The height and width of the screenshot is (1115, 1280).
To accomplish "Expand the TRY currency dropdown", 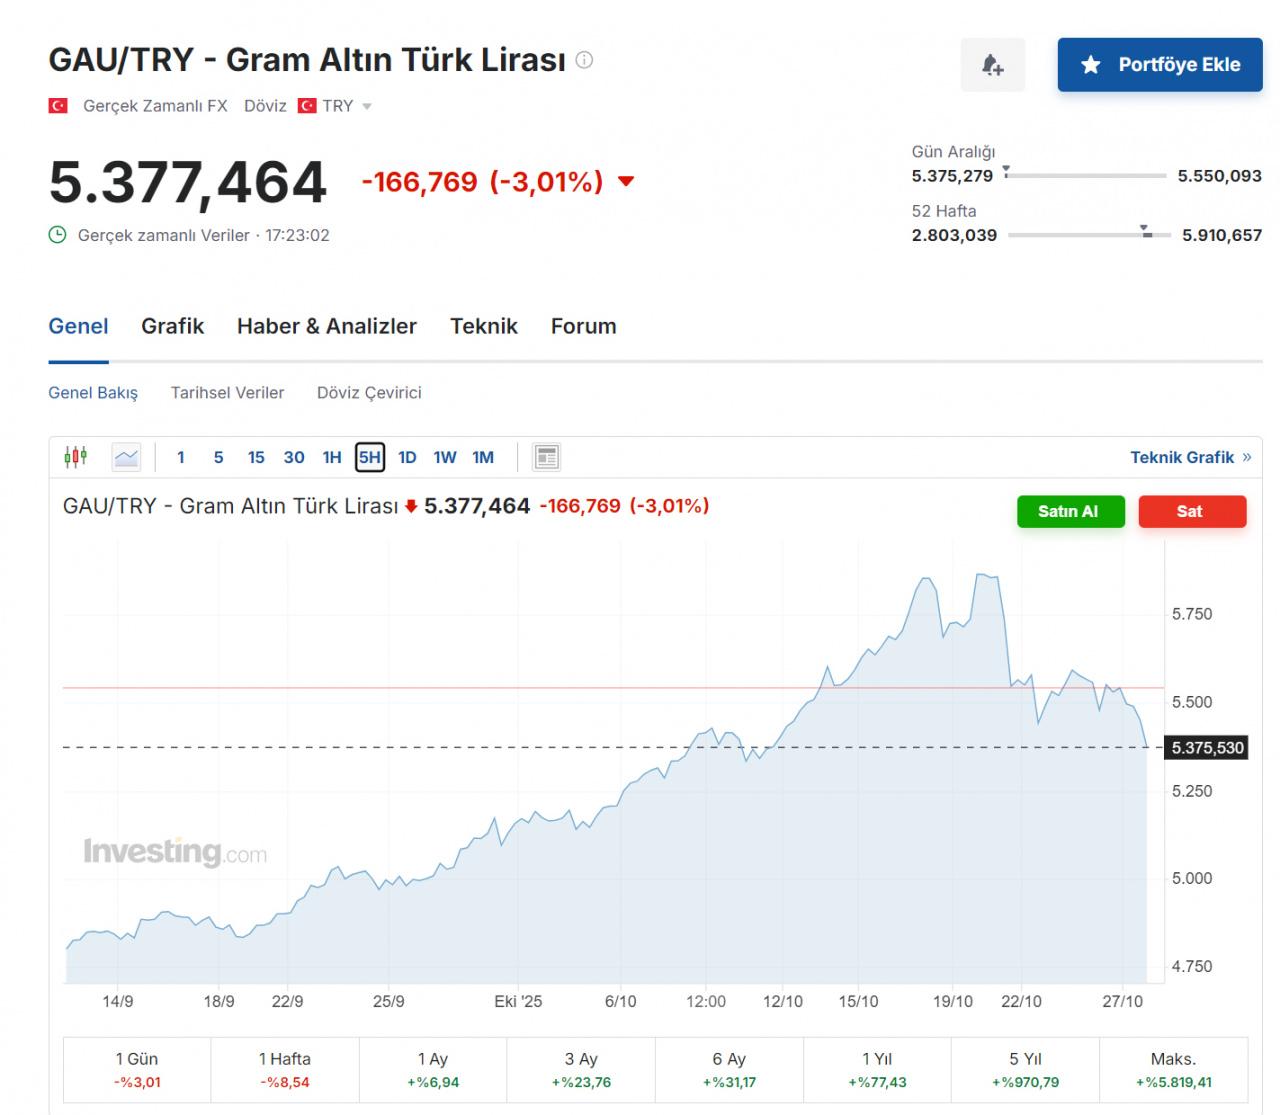I will tap(367, 106).
